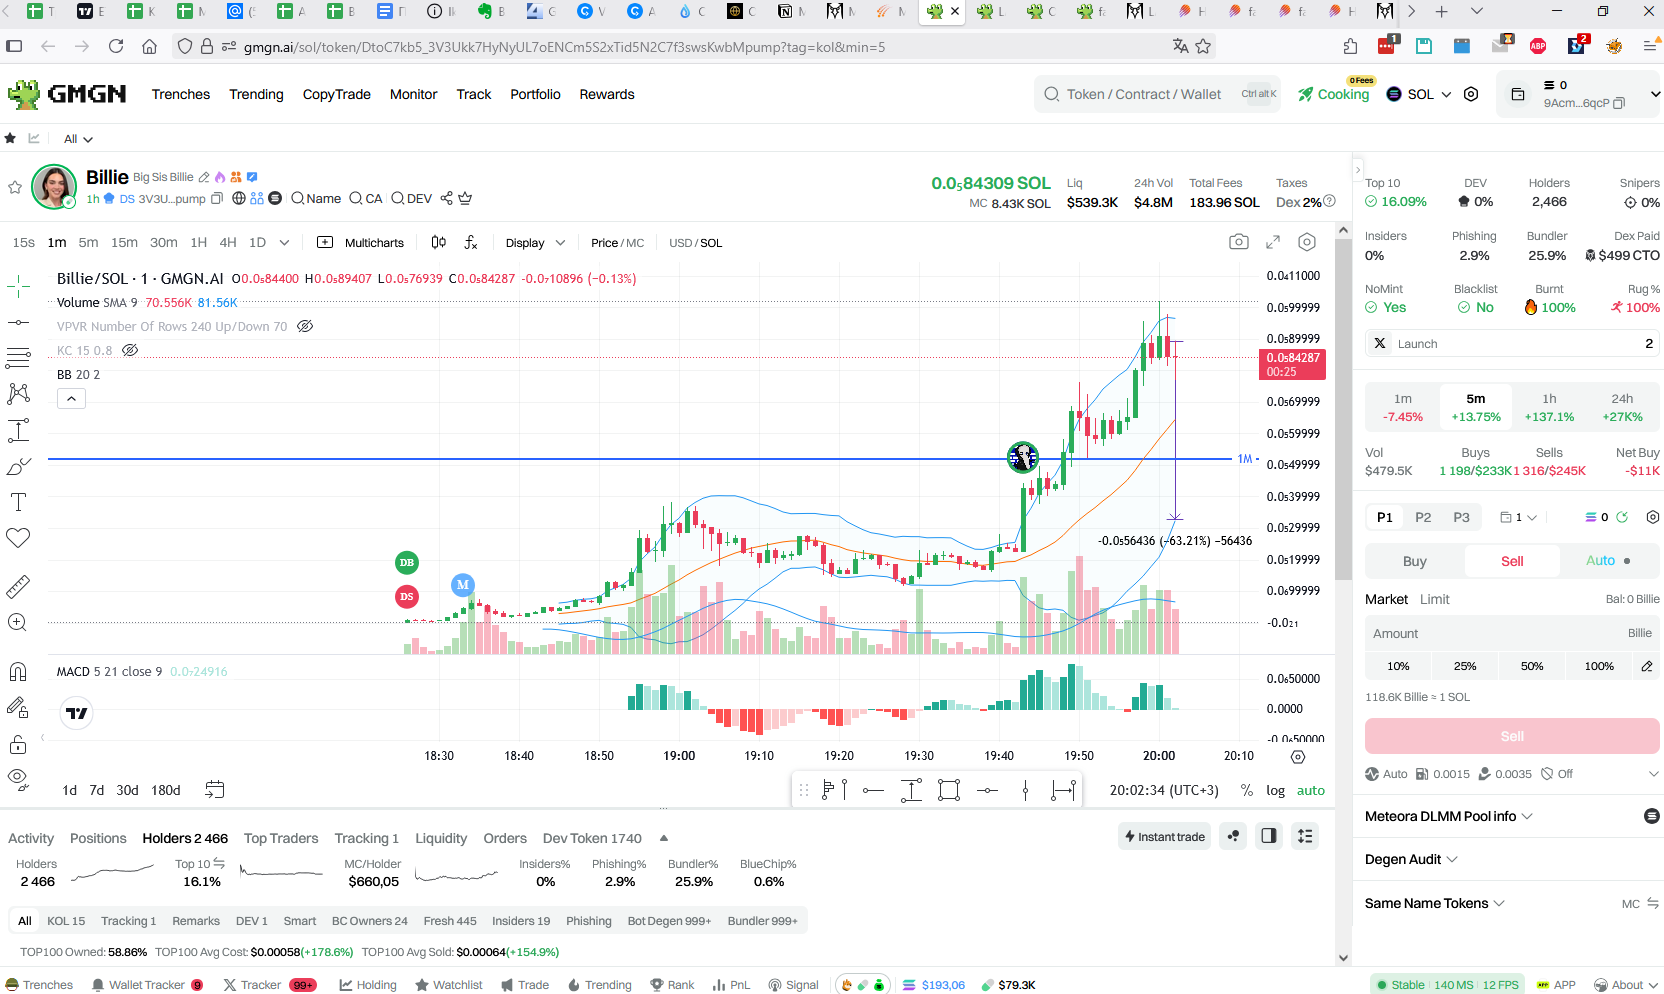Open the SOL chain selector
This screenshot has height=994, width=1664.
click(x=1419, y=94)
